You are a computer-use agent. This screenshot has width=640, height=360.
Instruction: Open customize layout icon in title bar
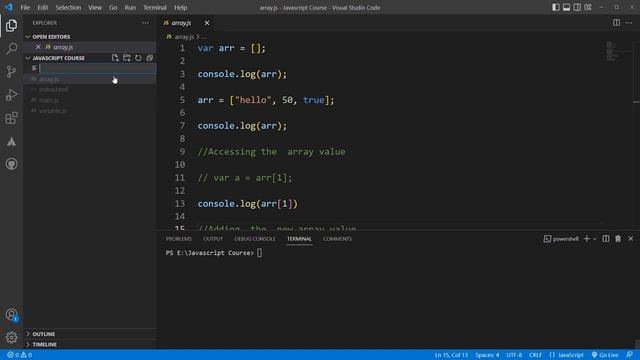point(588,7)
